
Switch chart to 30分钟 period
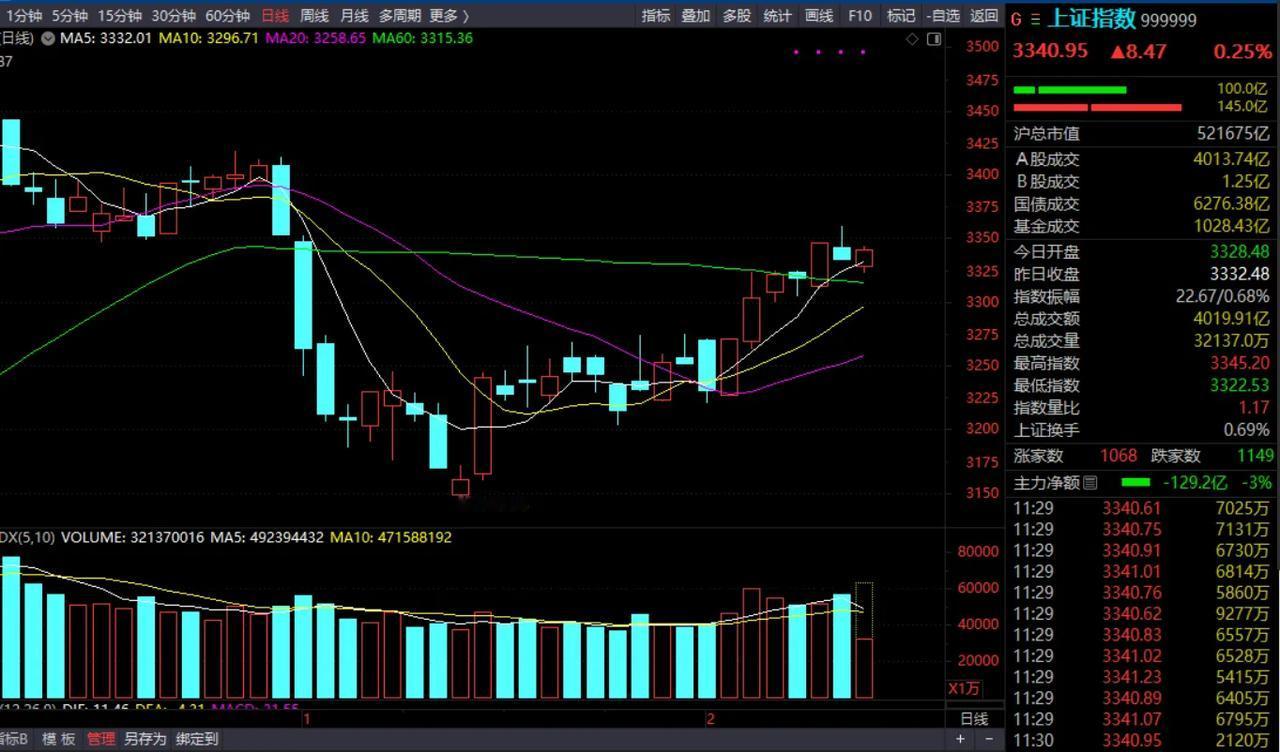tap(173, 16)
